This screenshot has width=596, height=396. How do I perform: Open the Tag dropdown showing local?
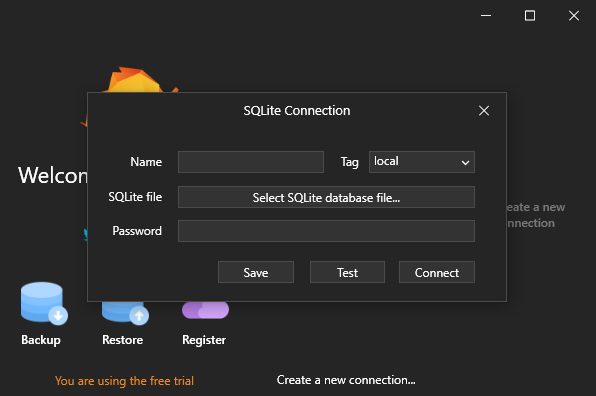tap(422, 162)
